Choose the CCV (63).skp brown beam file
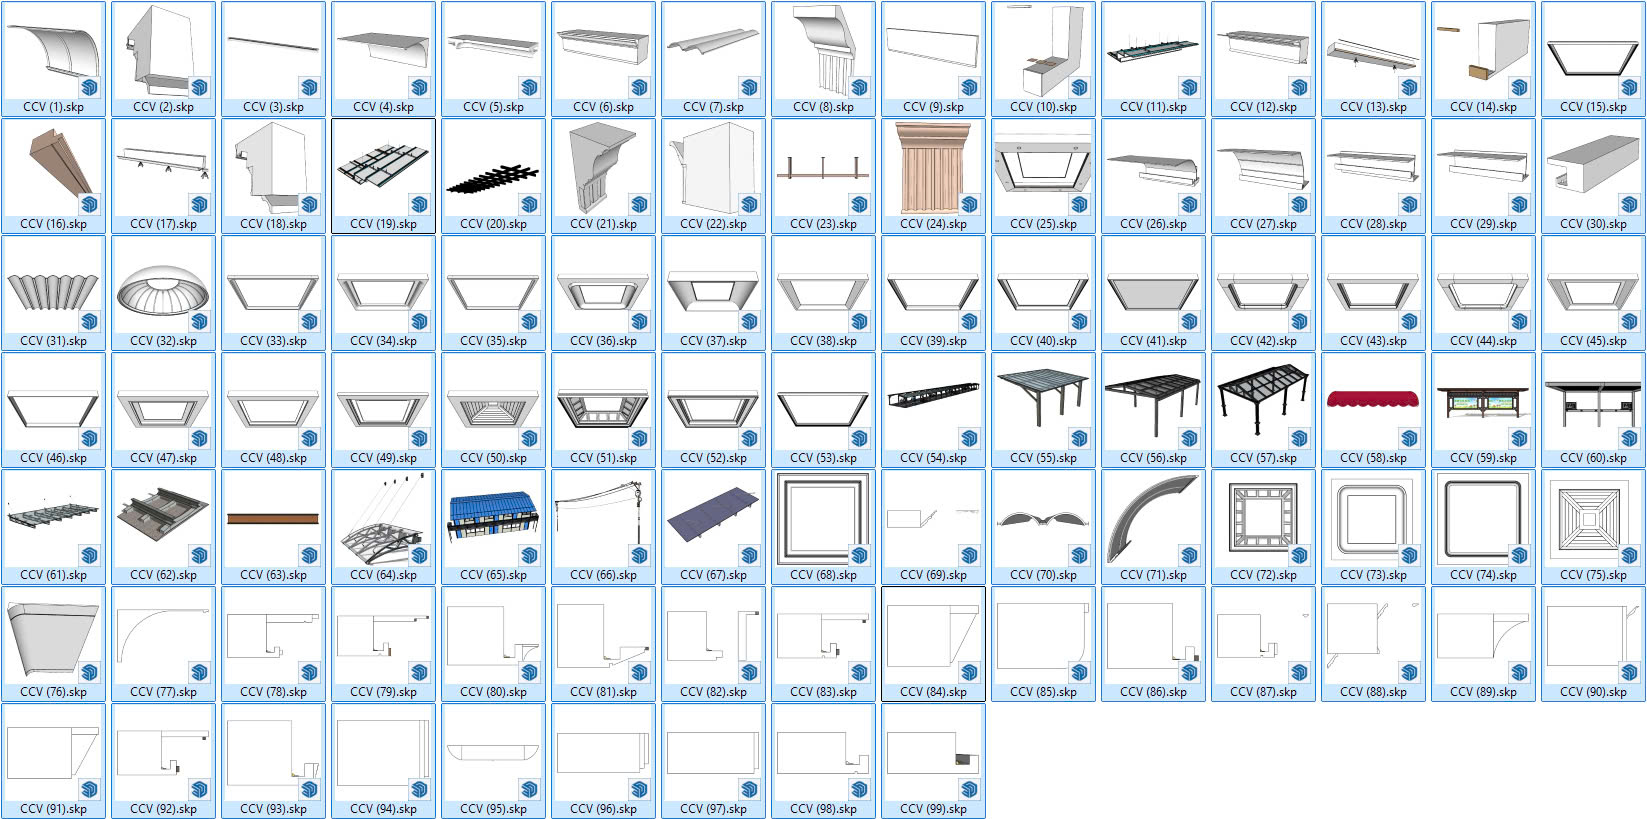The width and height of the screenshot is (1647, 819). tap(272, 519)
